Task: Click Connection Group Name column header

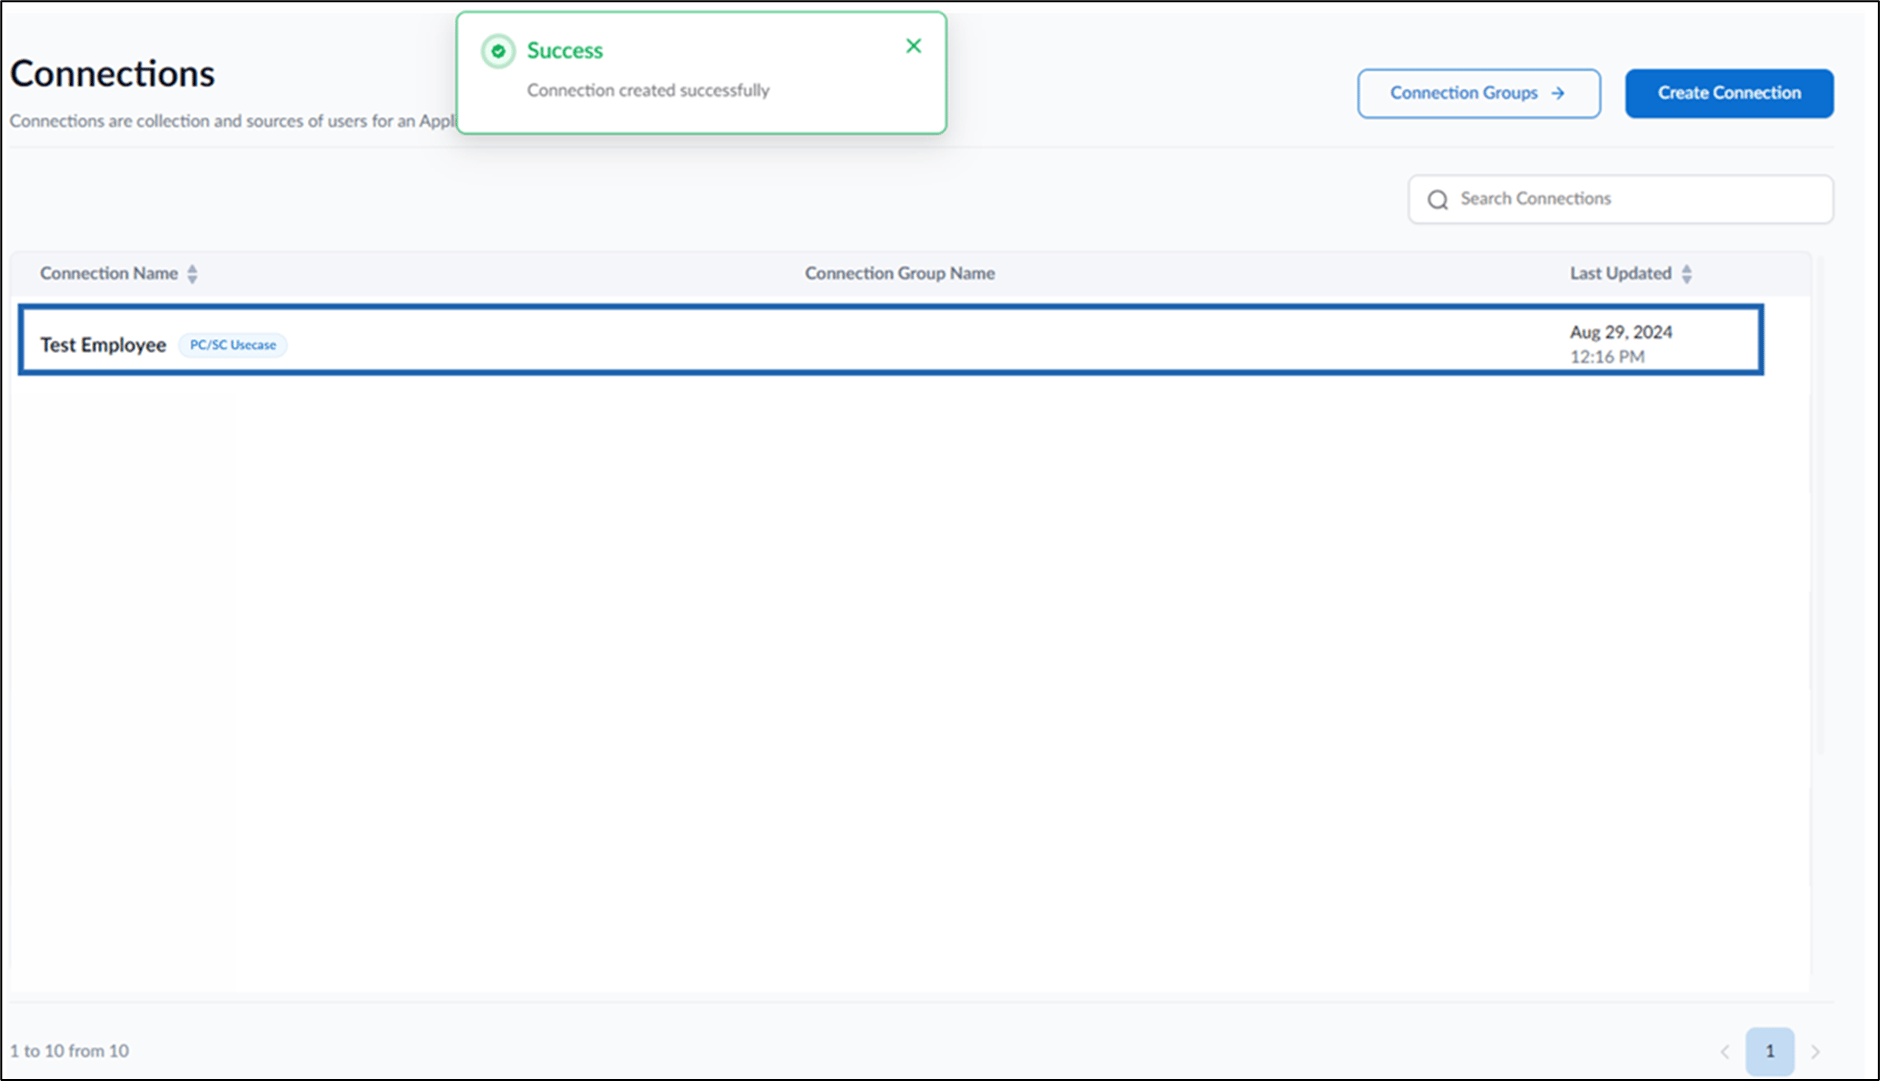Action: coord(899,273)
